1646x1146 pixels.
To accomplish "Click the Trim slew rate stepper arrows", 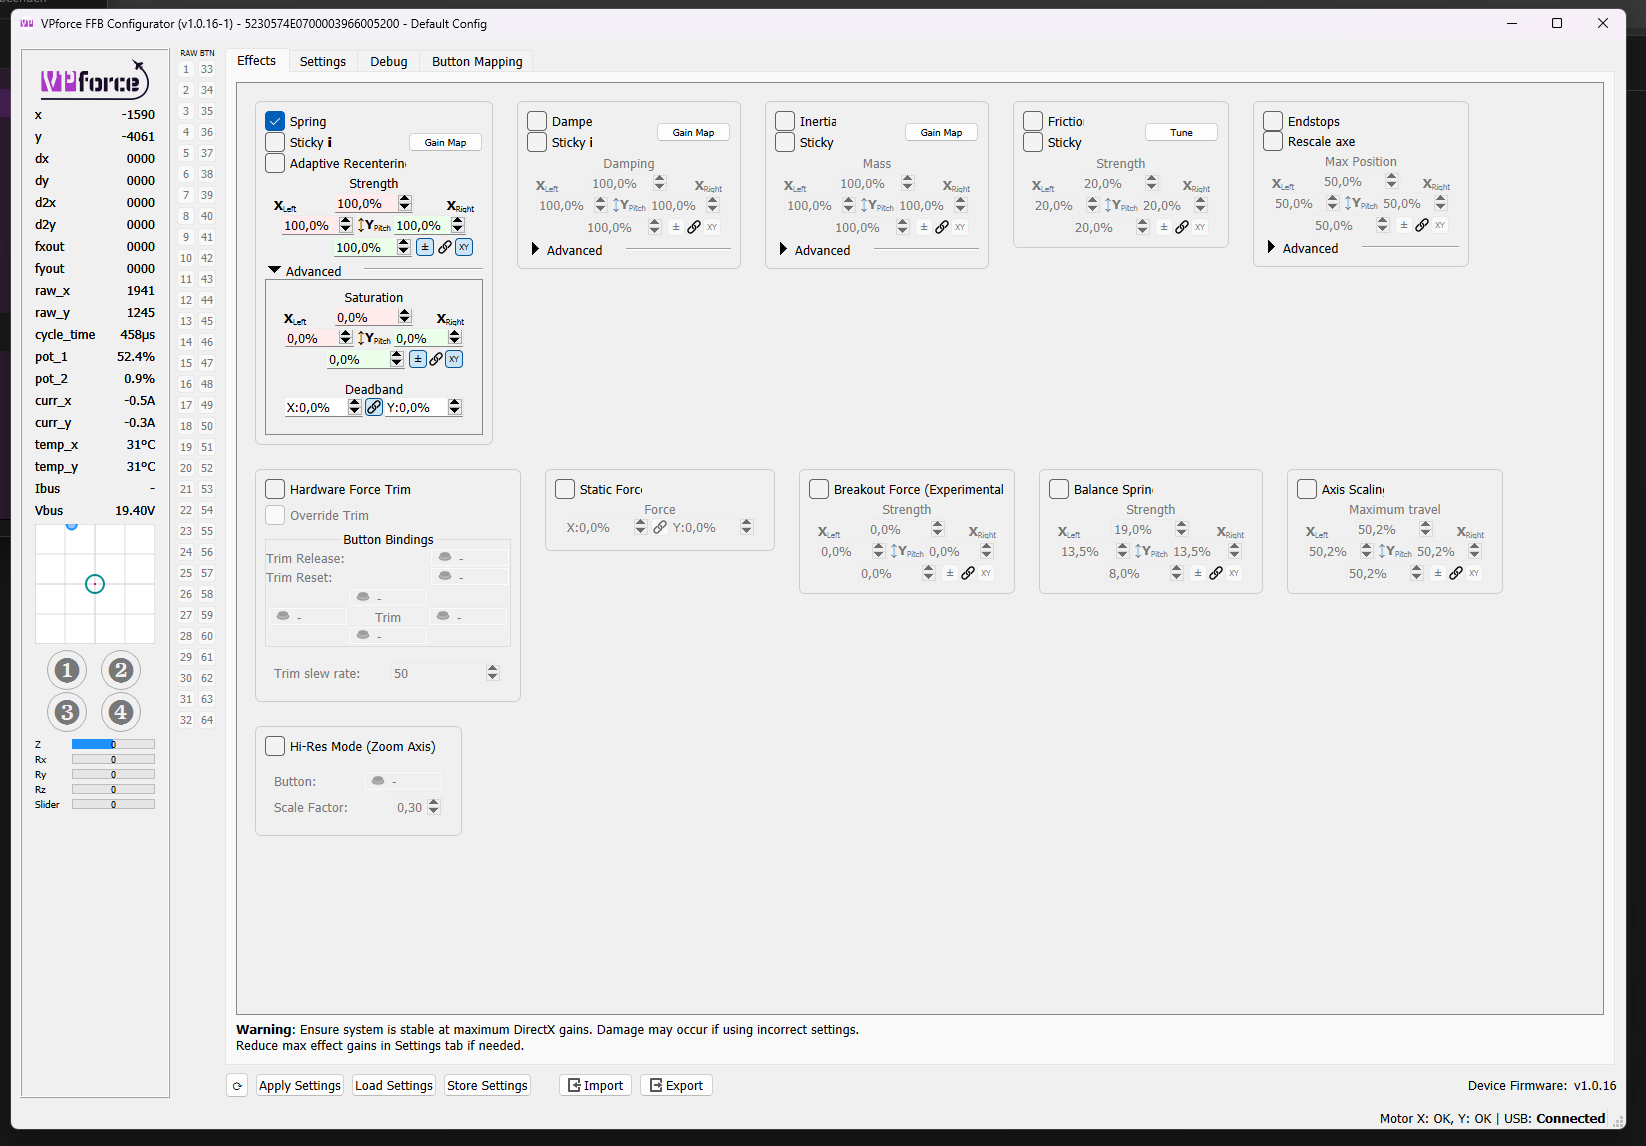I will pos(492,673).
